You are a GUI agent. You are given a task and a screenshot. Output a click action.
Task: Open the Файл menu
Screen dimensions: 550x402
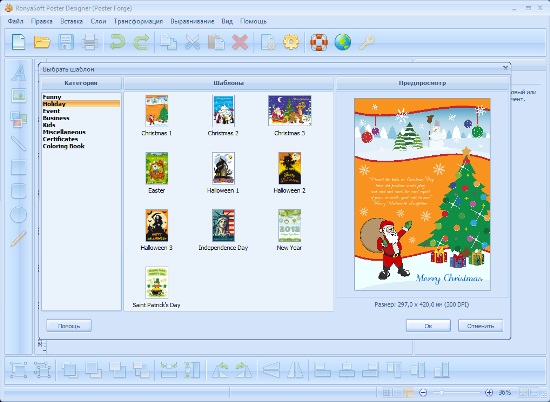tap(15, 21)
